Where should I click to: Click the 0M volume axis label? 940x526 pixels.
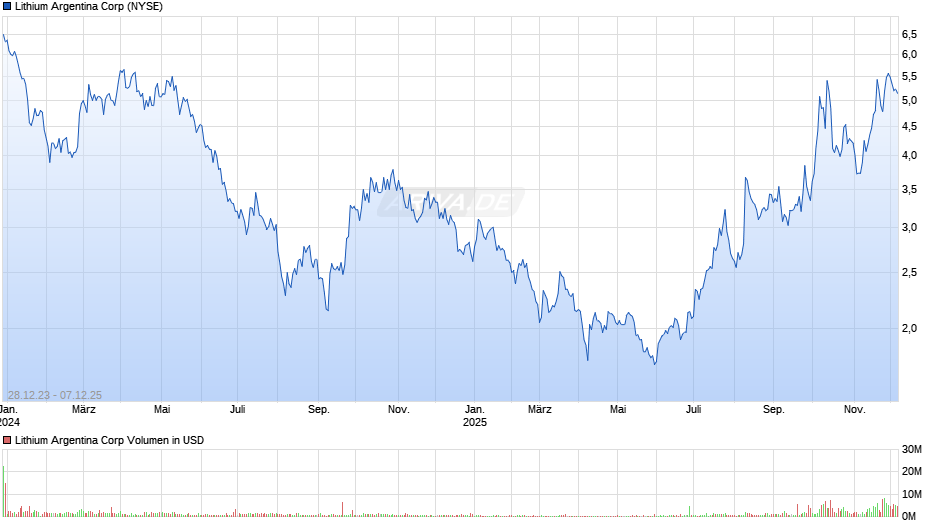coord(909,516)
